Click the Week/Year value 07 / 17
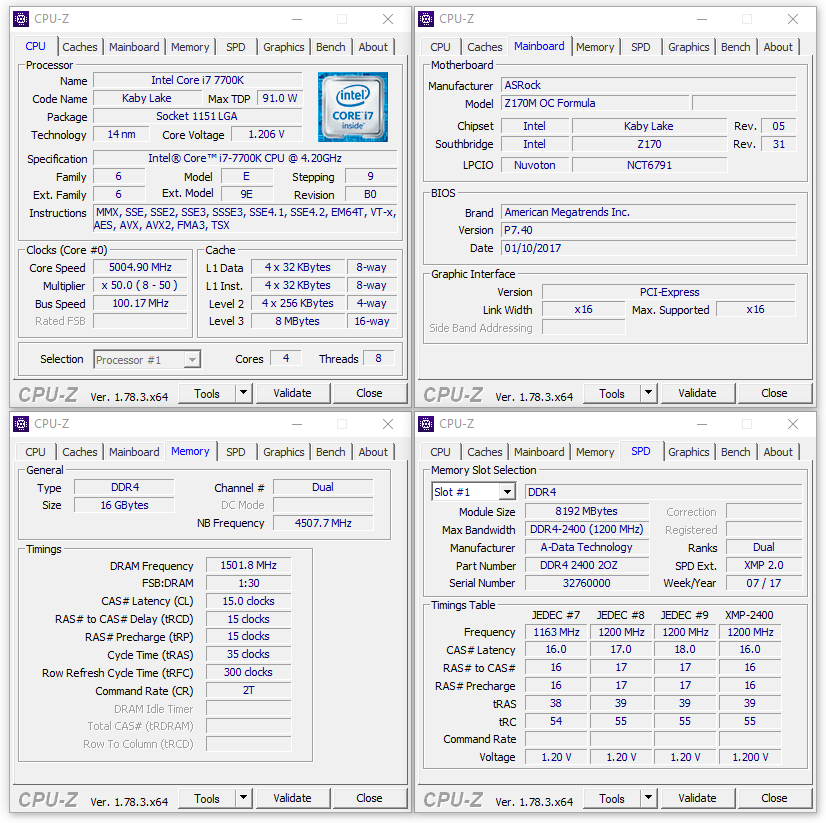Viewport: 826px width, 823px height. coord(764,583)
